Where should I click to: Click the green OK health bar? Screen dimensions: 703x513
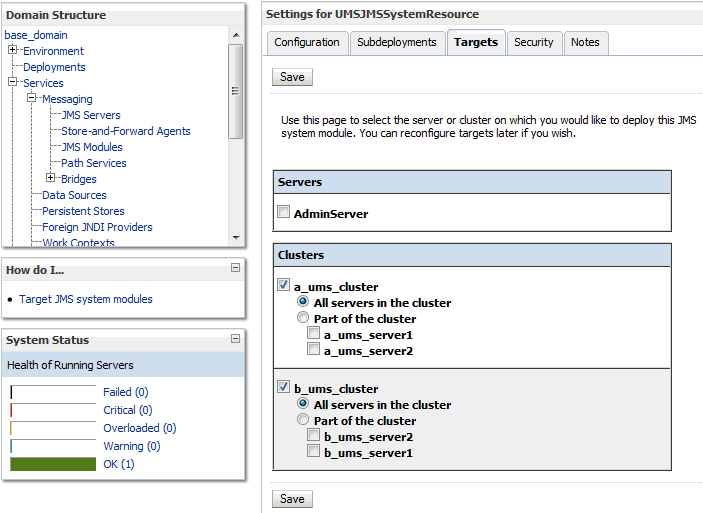[x=53, y=464]
